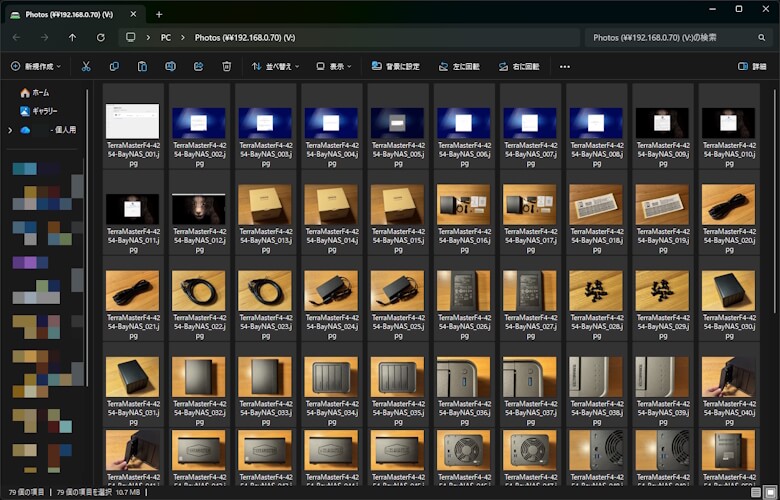Click the Copy icon in toolbar
The height and width of the screenshot is (500, 780).
pos(114,67)
